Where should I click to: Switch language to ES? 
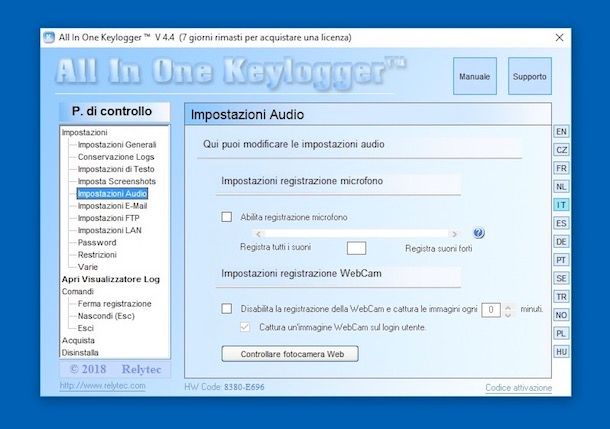[561, 223]
